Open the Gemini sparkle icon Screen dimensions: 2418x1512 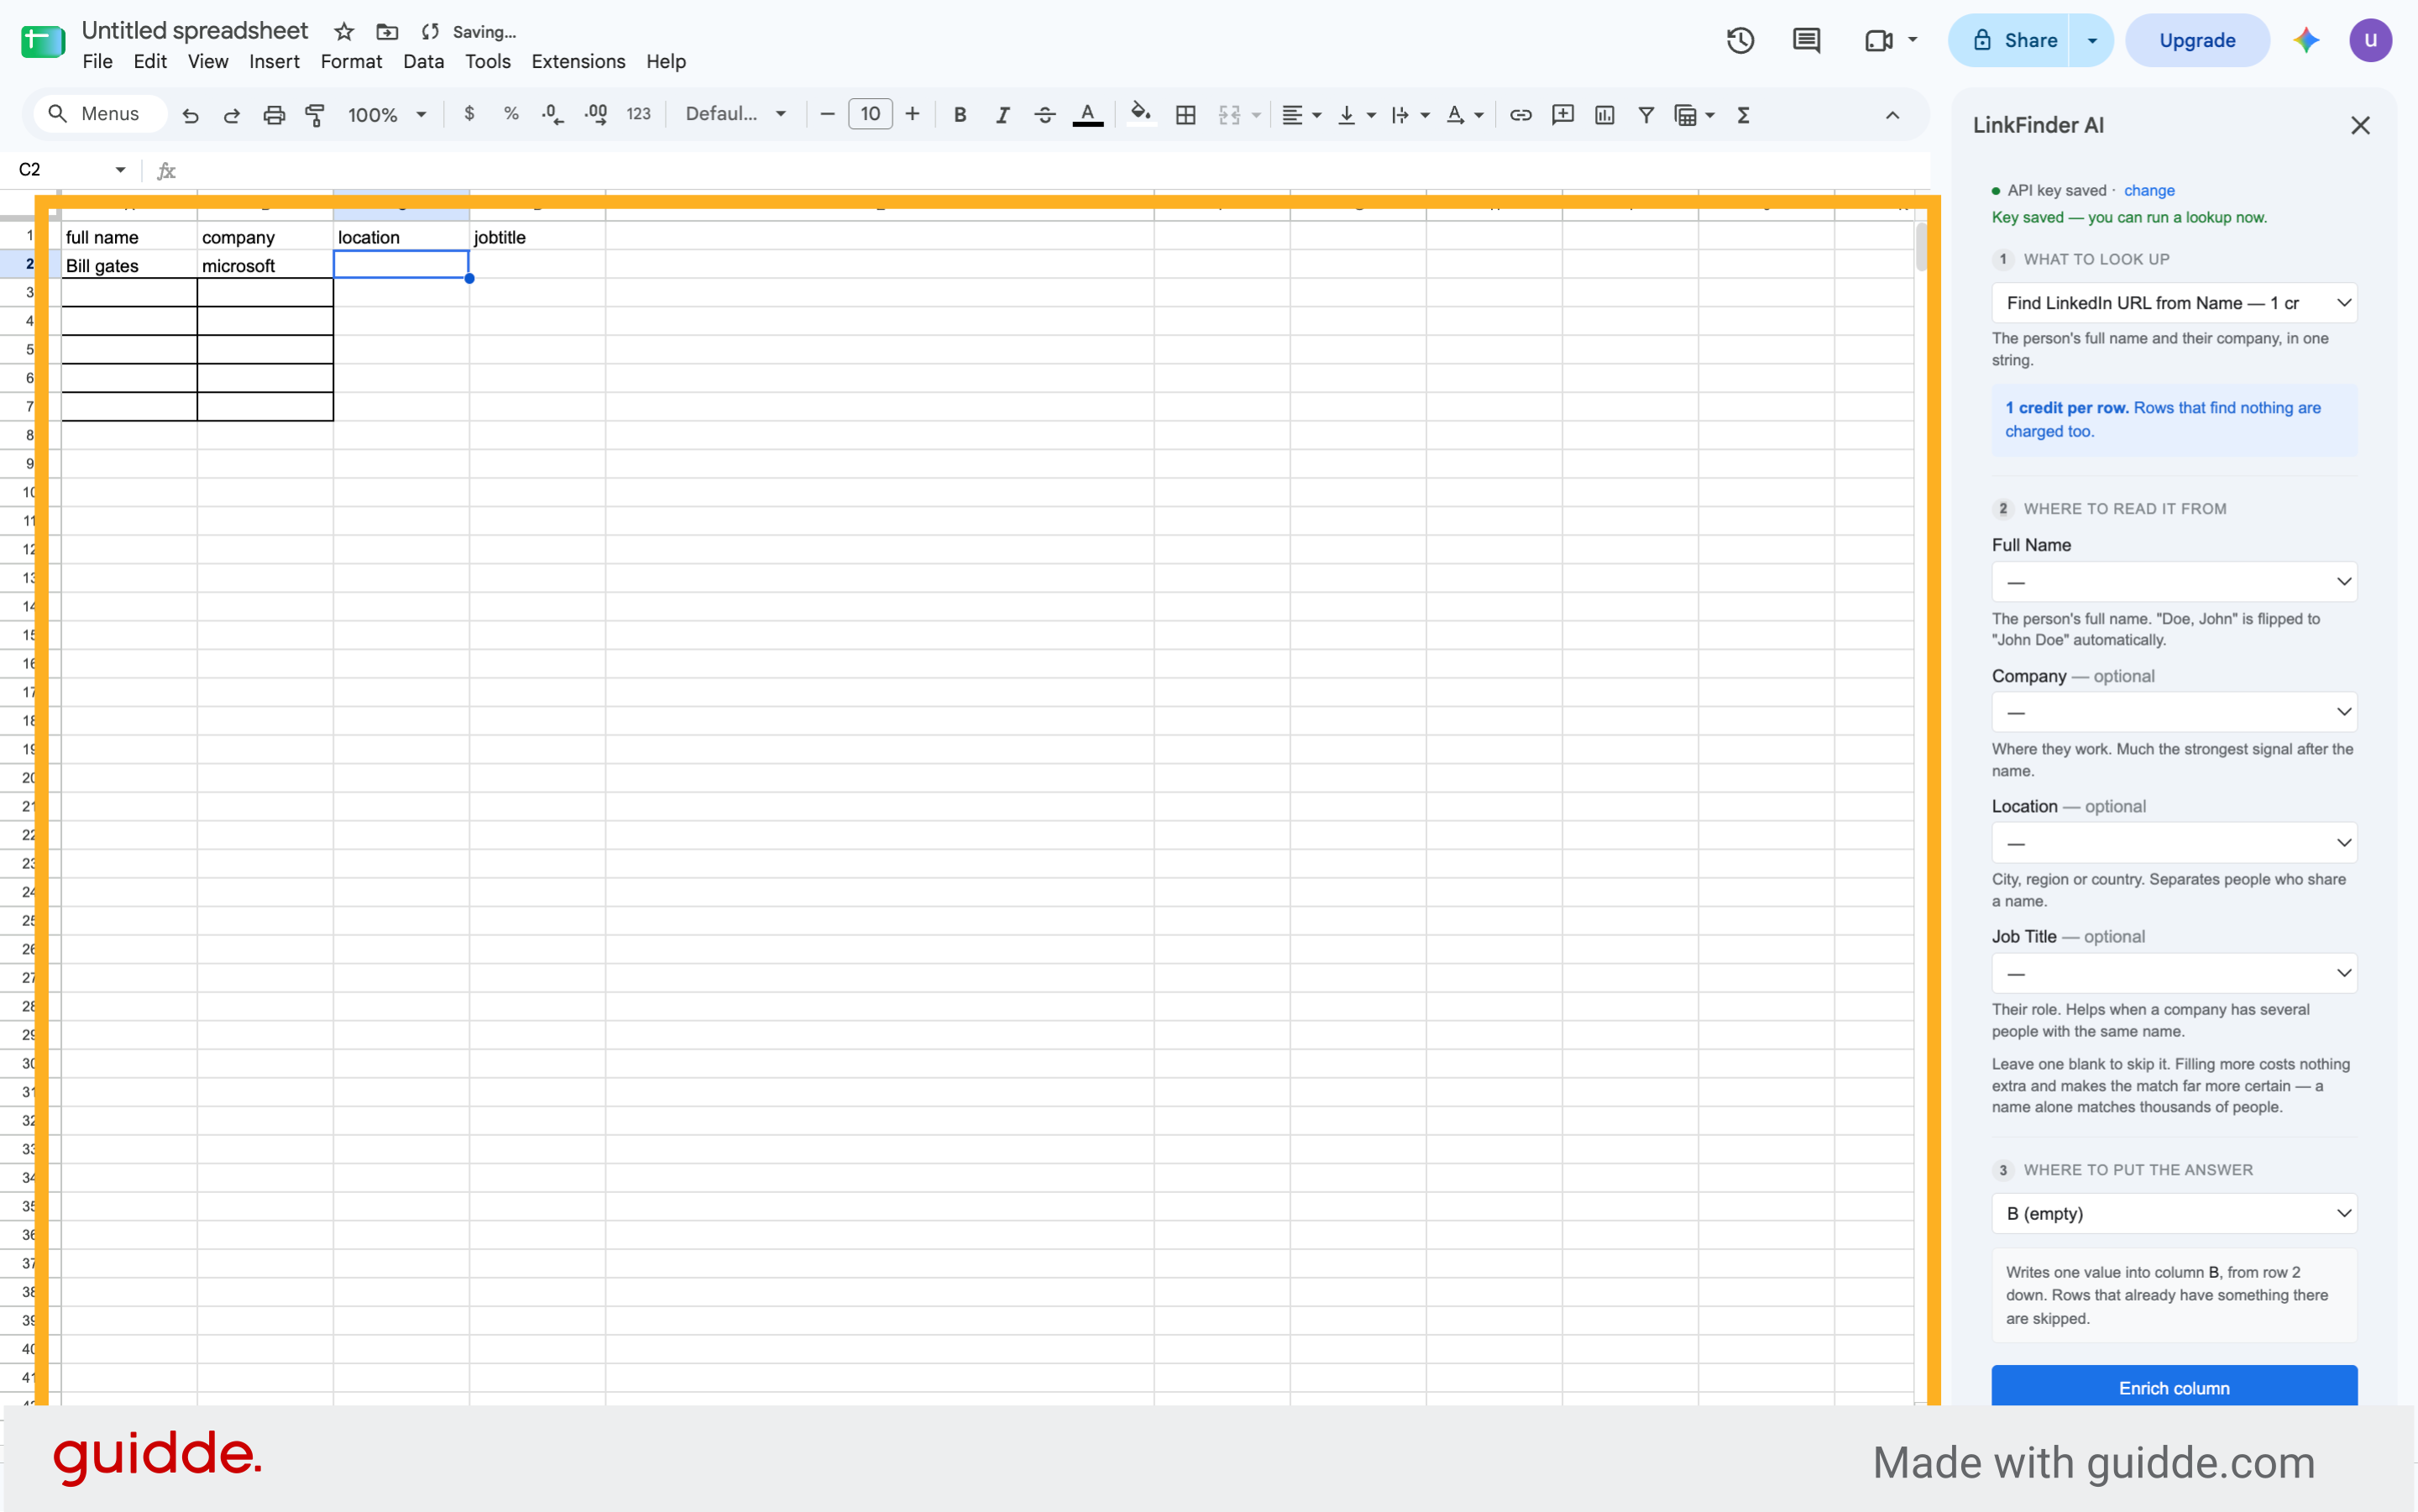coord(2306,41)
